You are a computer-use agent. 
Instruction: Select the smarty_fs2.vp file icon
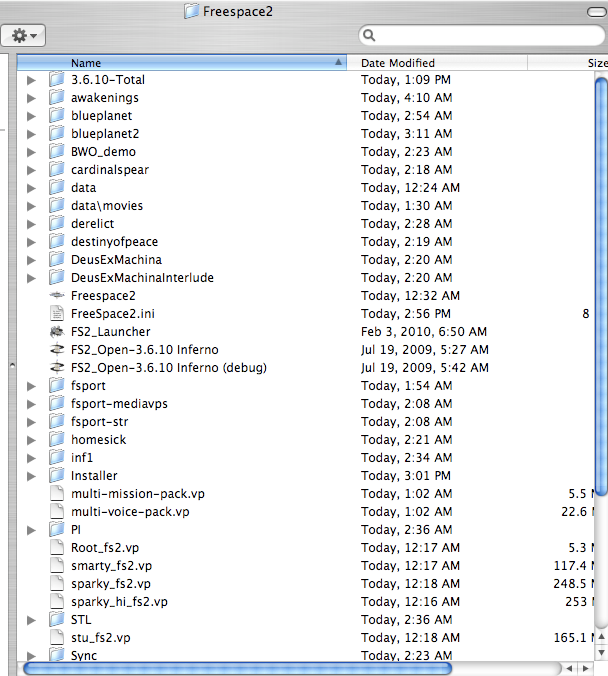click(57, 565)
